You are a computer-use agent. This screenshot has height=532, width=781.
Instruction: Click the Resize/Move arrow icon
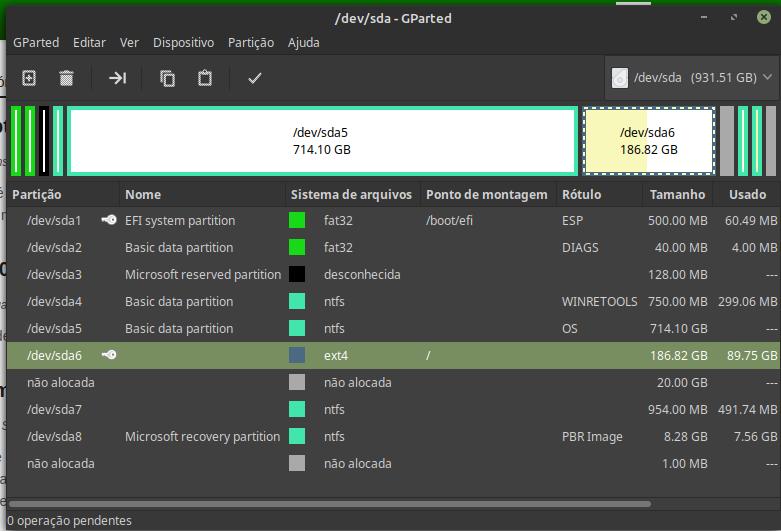pos(118,78)
